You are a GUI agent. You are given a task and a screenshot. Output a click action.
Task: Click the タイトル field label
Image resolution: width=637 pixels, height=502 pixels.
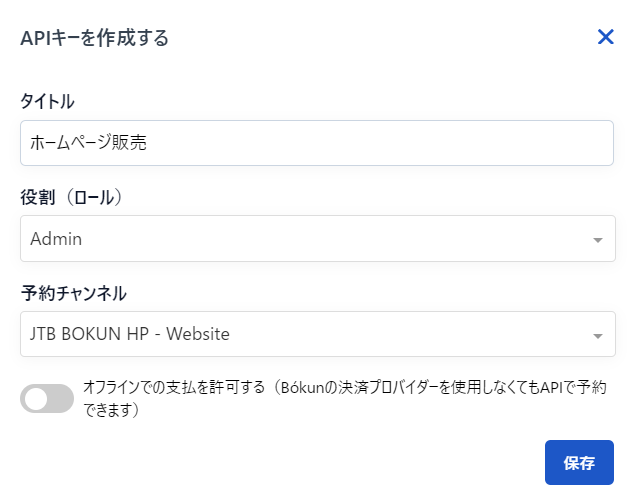(x=47, y=100)
